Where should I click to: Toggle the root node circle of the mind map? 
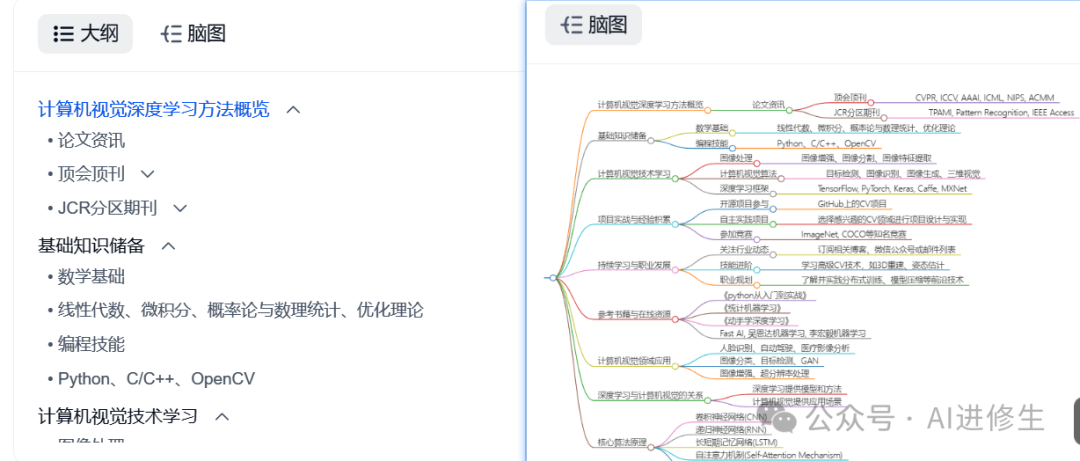(552, 278)
